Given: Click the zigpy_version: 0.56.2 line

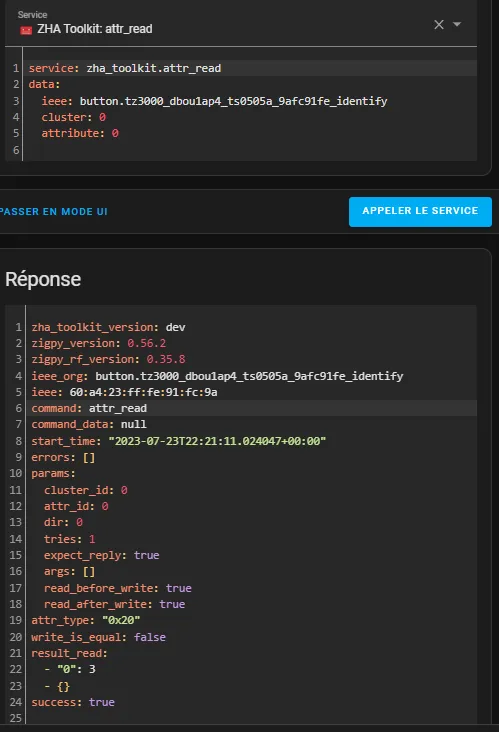Looking at the screenshot, I should point(98,343).
